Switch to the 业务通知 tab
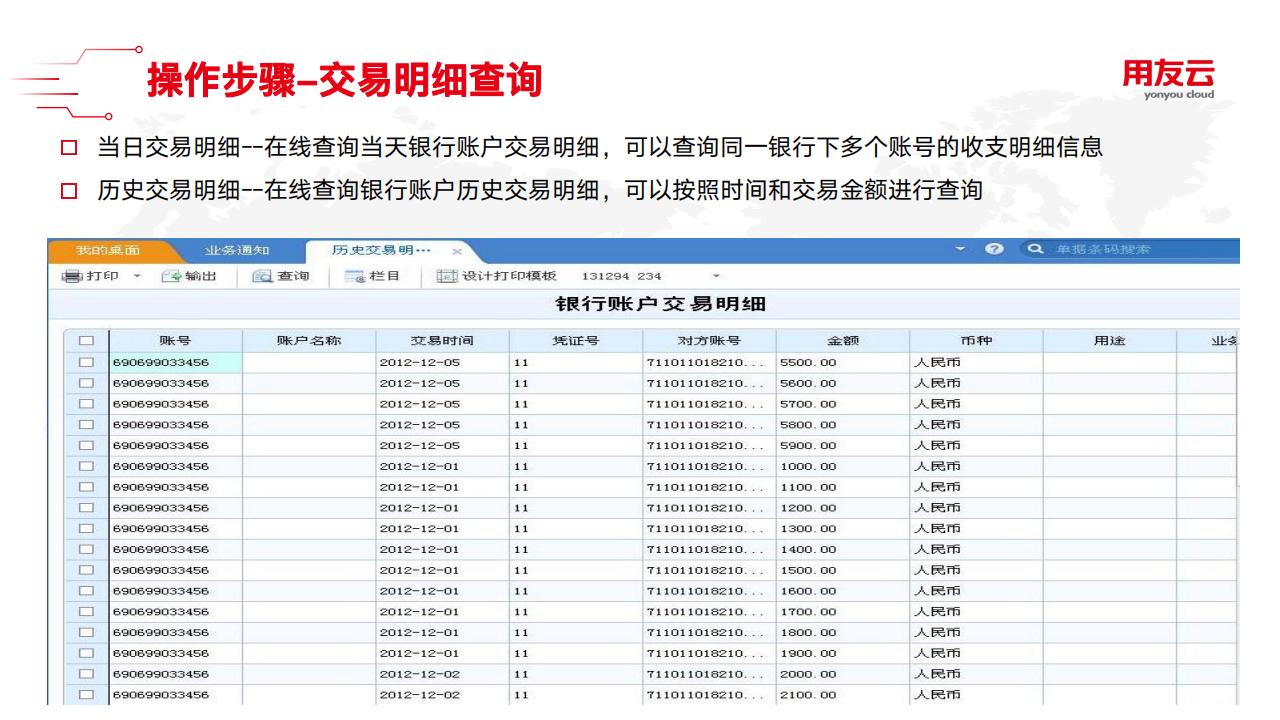The width and height of the screenshot is (1280, 720). 236,249
